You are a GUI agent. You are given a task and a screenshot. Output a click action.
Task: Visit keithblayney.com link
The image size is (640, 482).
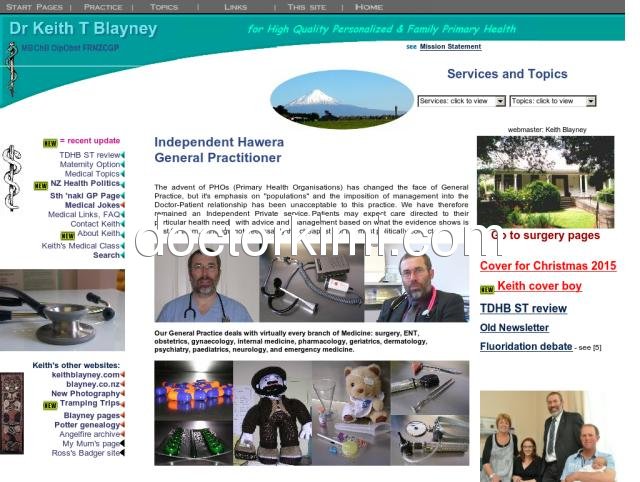(86, 375)
